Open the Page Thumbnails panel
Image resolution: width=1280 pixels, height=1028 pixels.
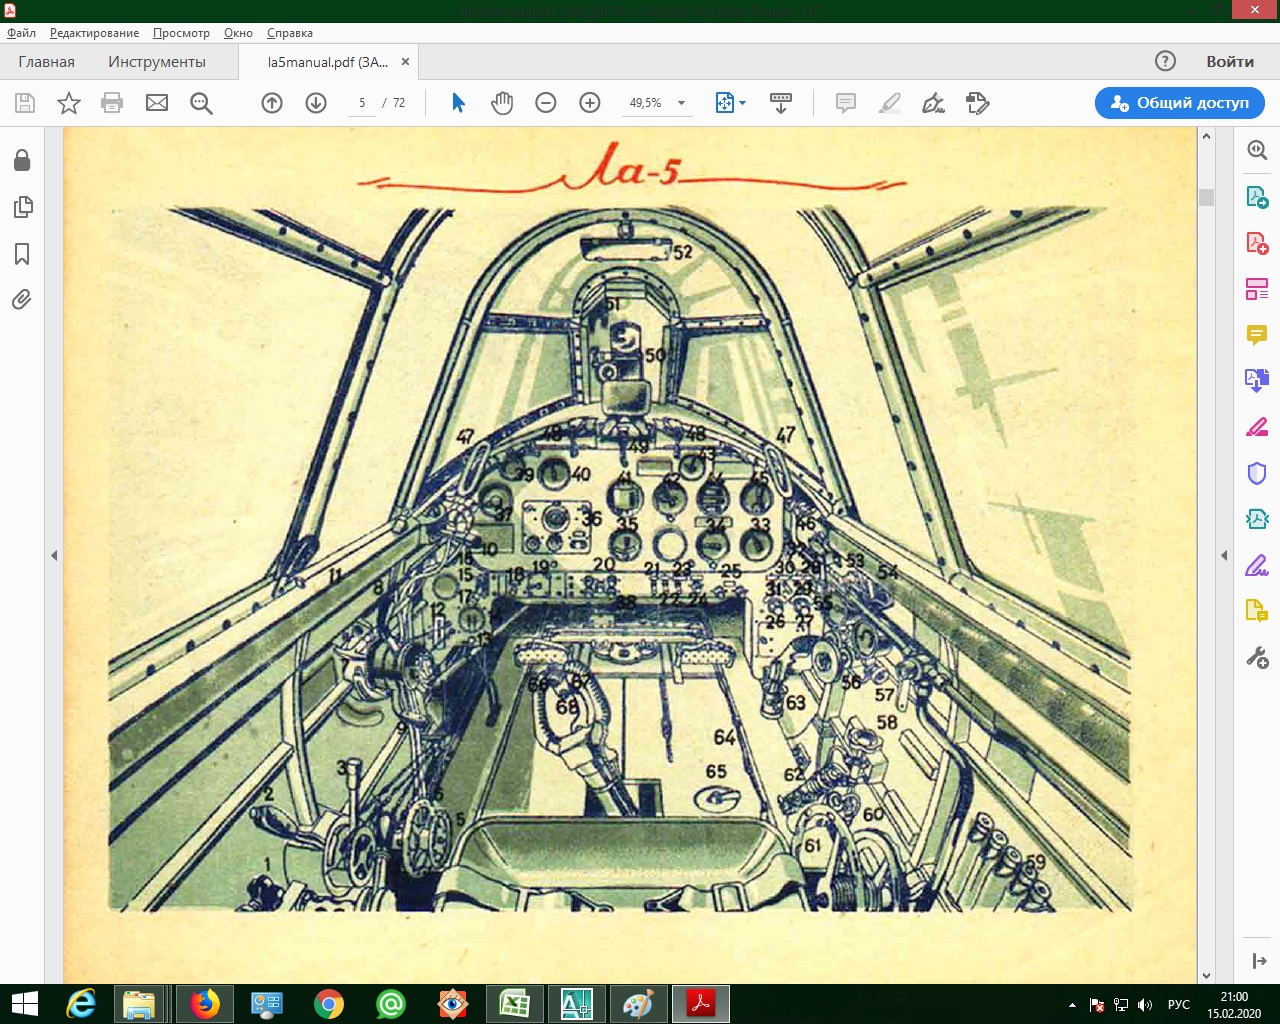(x=22, y=207)
